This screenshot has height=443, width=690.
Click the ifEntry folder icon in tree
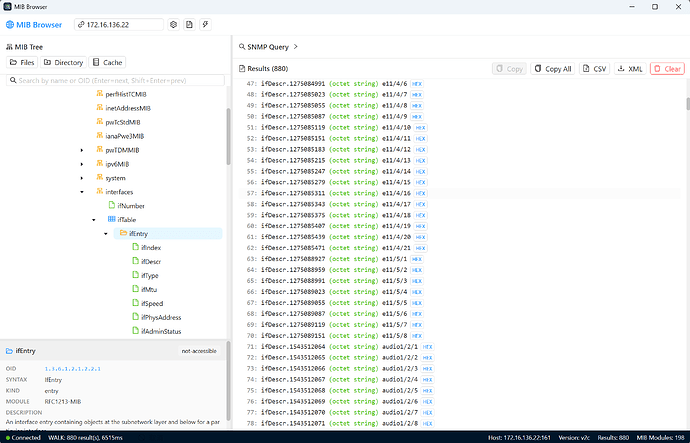point(124,233)
